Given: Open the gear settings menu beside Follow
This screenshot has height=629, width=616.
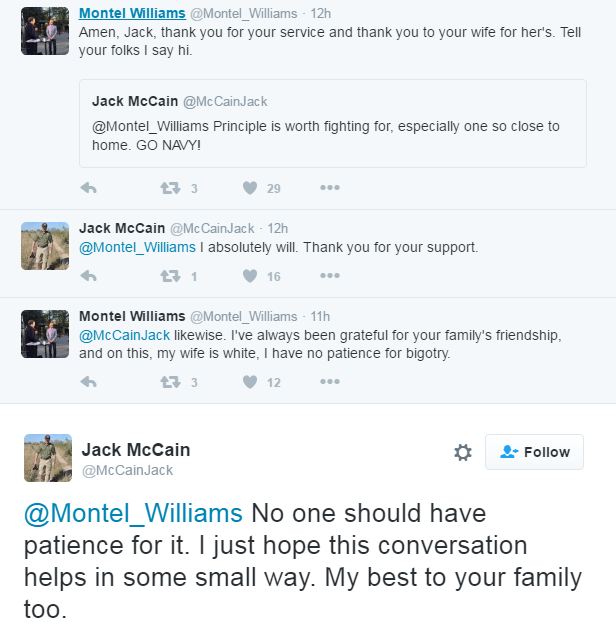Looking at the screenshot, I should tap(462, 452).
